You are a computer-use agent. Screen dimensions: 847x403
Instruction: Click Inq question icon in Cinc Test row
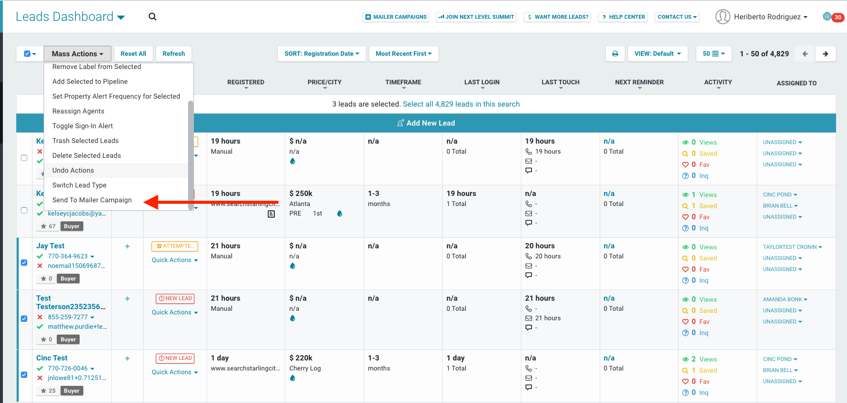pos(685,393)
